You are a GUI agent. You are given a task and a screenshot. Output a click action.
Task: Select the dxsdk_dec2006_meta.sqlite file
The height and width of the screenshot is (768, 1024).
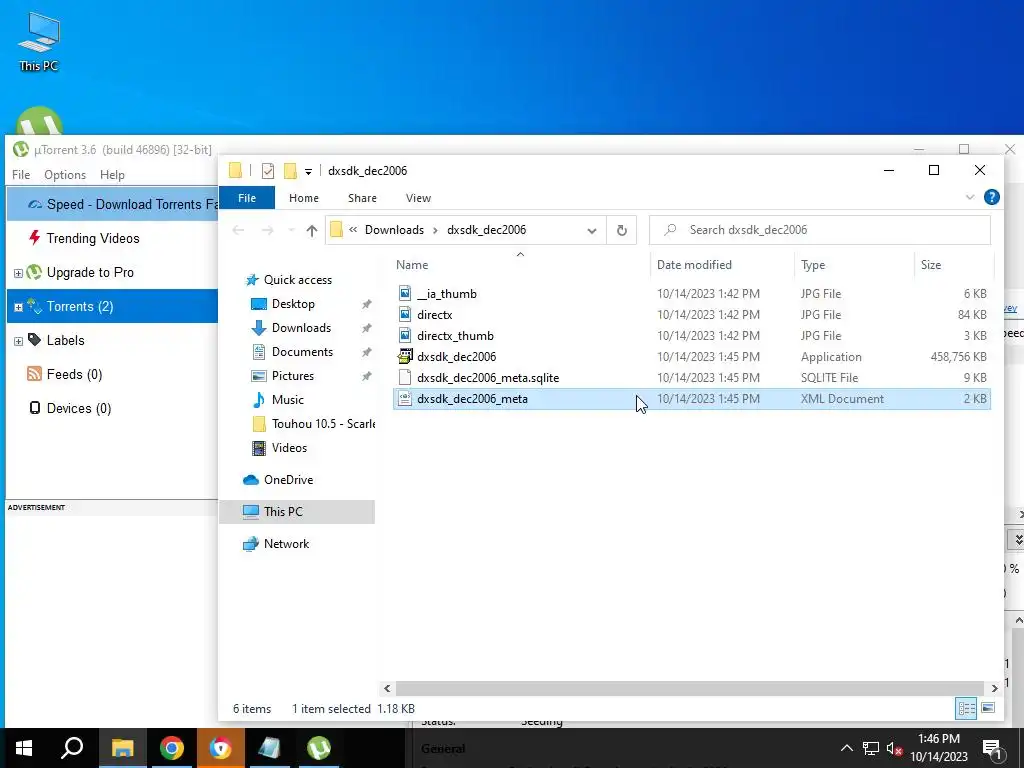[x=692, y=377]
